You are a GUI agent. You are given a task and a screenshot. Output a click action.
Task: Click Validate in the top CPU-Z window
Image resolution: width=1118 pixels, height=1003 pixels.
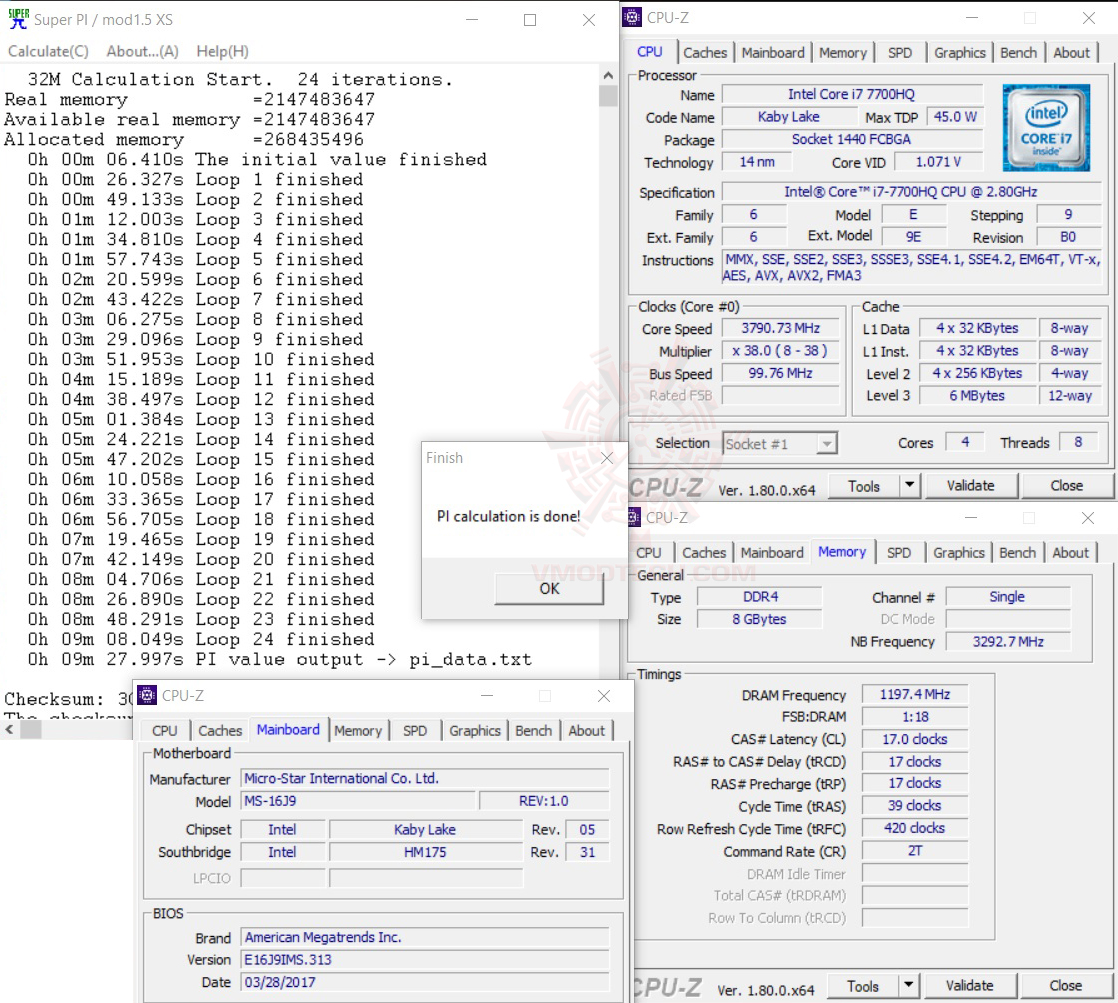tap(970, 485)
